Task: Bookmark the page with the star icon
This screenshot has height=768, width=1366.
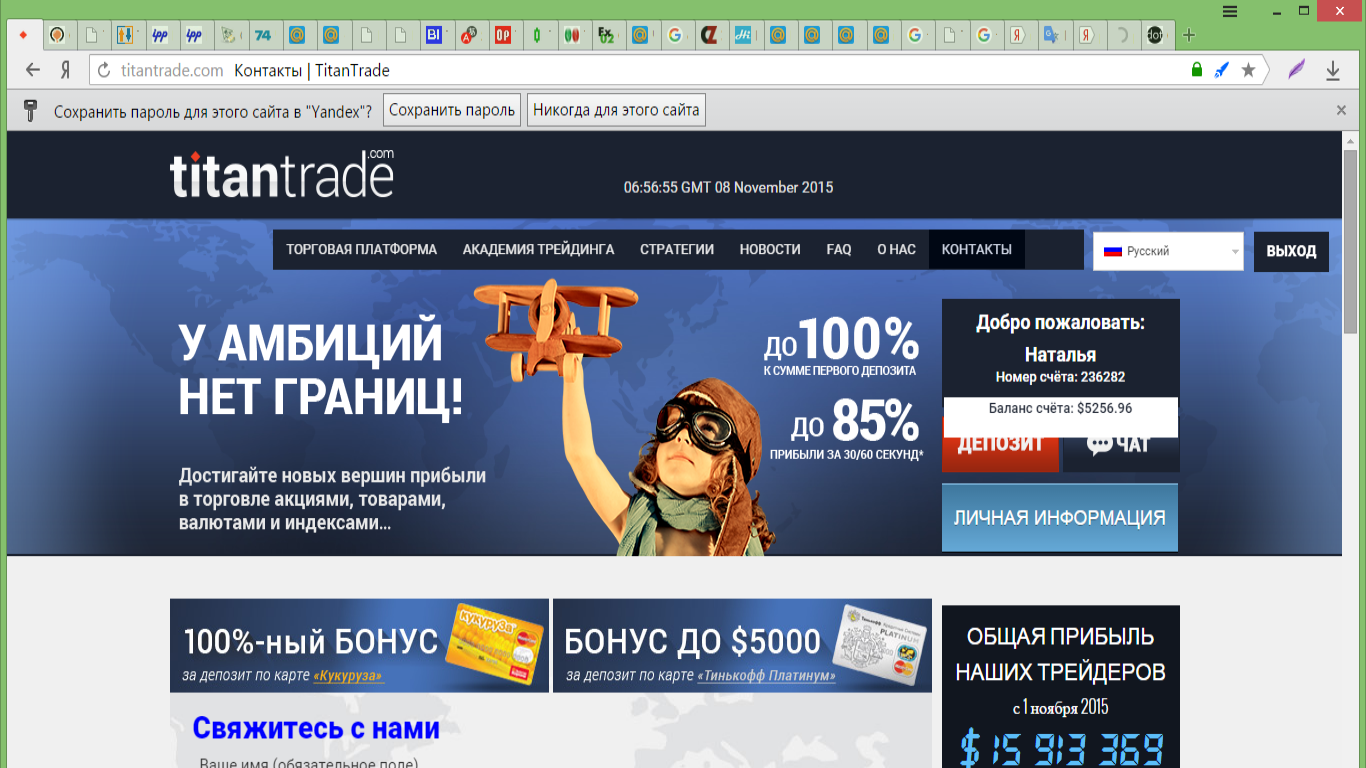Action: pyautogui.click(x=1248, y=70)
